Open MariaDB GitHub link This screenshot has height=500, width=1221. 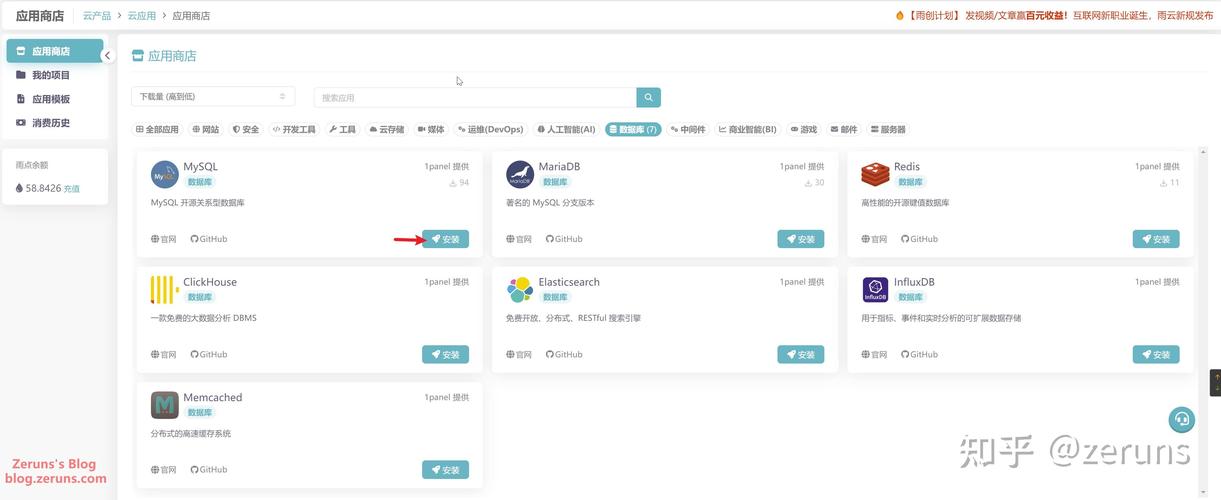[x=564, y=239]
